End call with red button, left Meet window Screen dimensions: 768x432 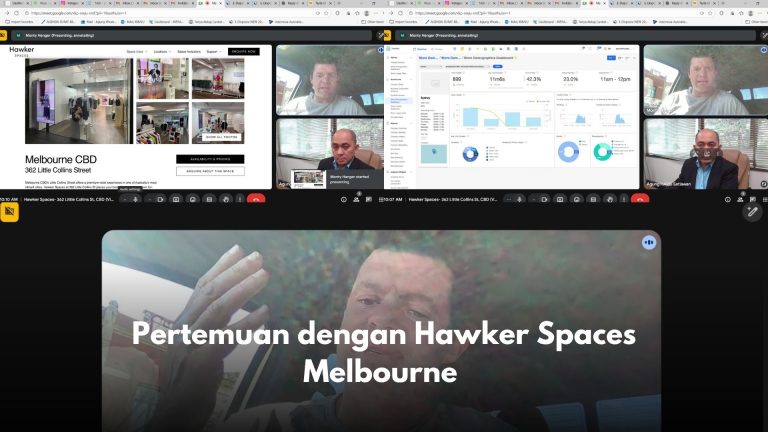[x=256, y=199]
